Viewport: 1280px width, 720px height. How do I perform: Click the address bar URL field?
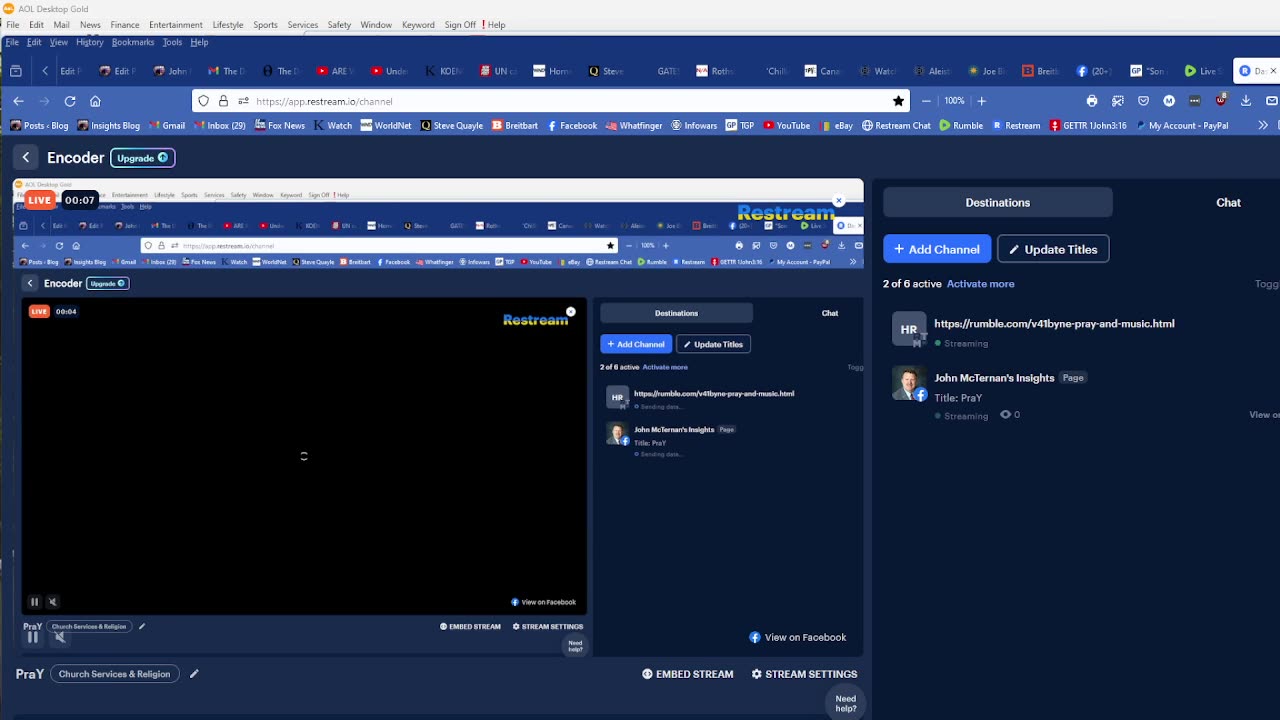point(550,101)
